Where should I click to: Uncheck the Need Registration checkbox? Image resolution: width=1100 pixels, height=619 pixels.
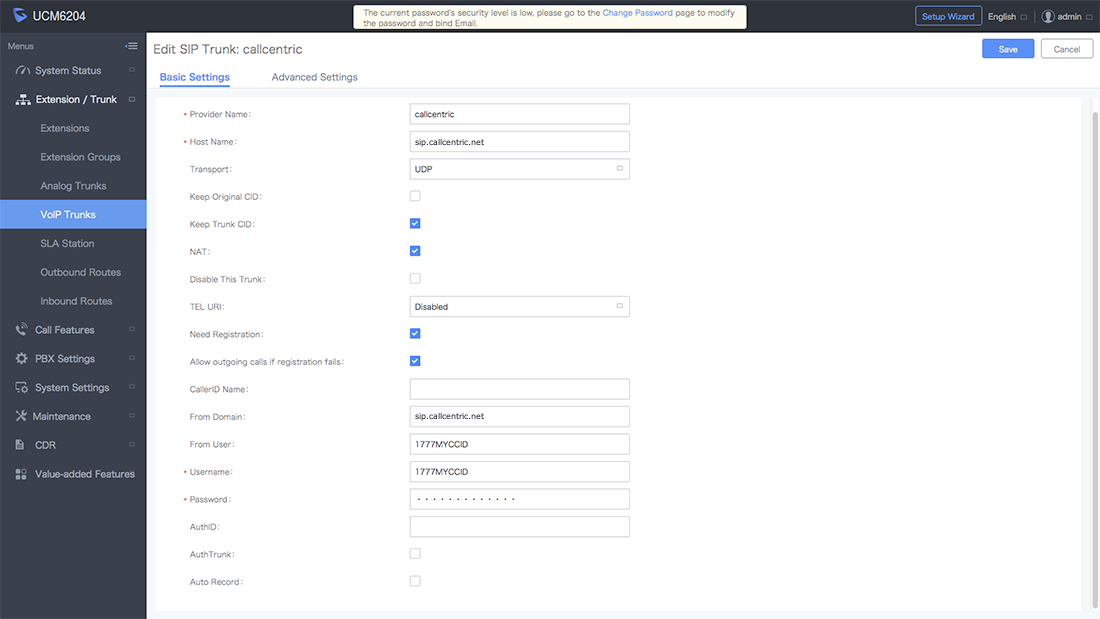point(415,333)
